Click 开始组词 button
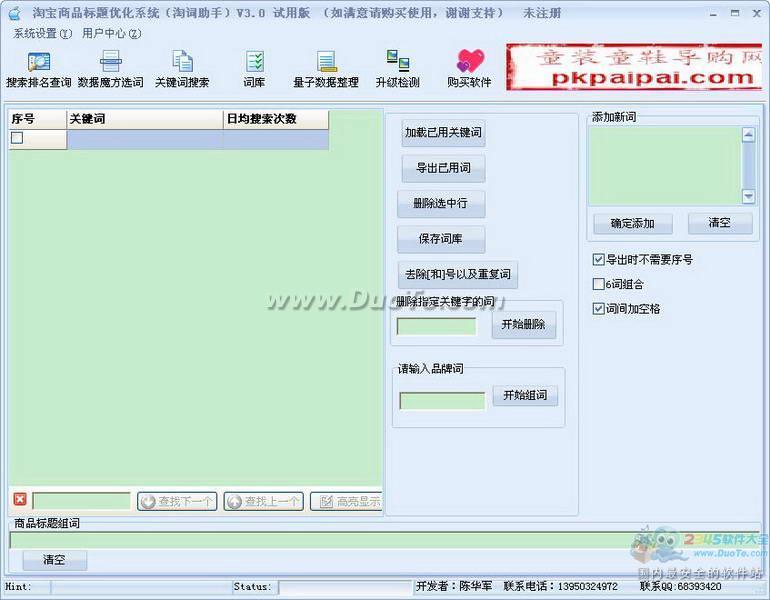 tap(525, 396)
